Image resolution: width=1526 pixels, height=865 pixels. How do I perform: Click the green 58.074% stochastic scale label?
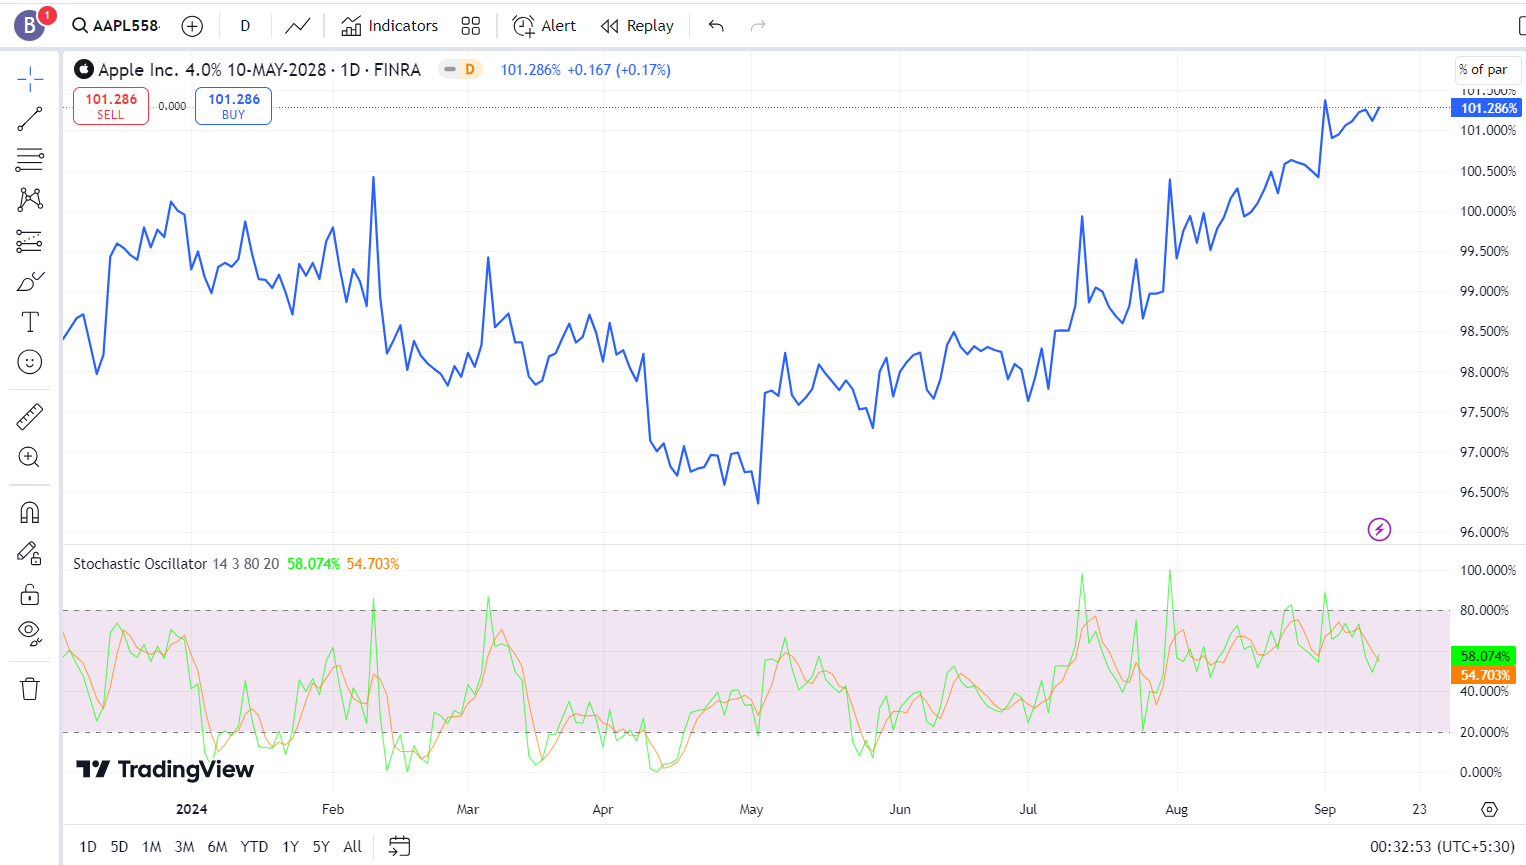point(1483,656)
